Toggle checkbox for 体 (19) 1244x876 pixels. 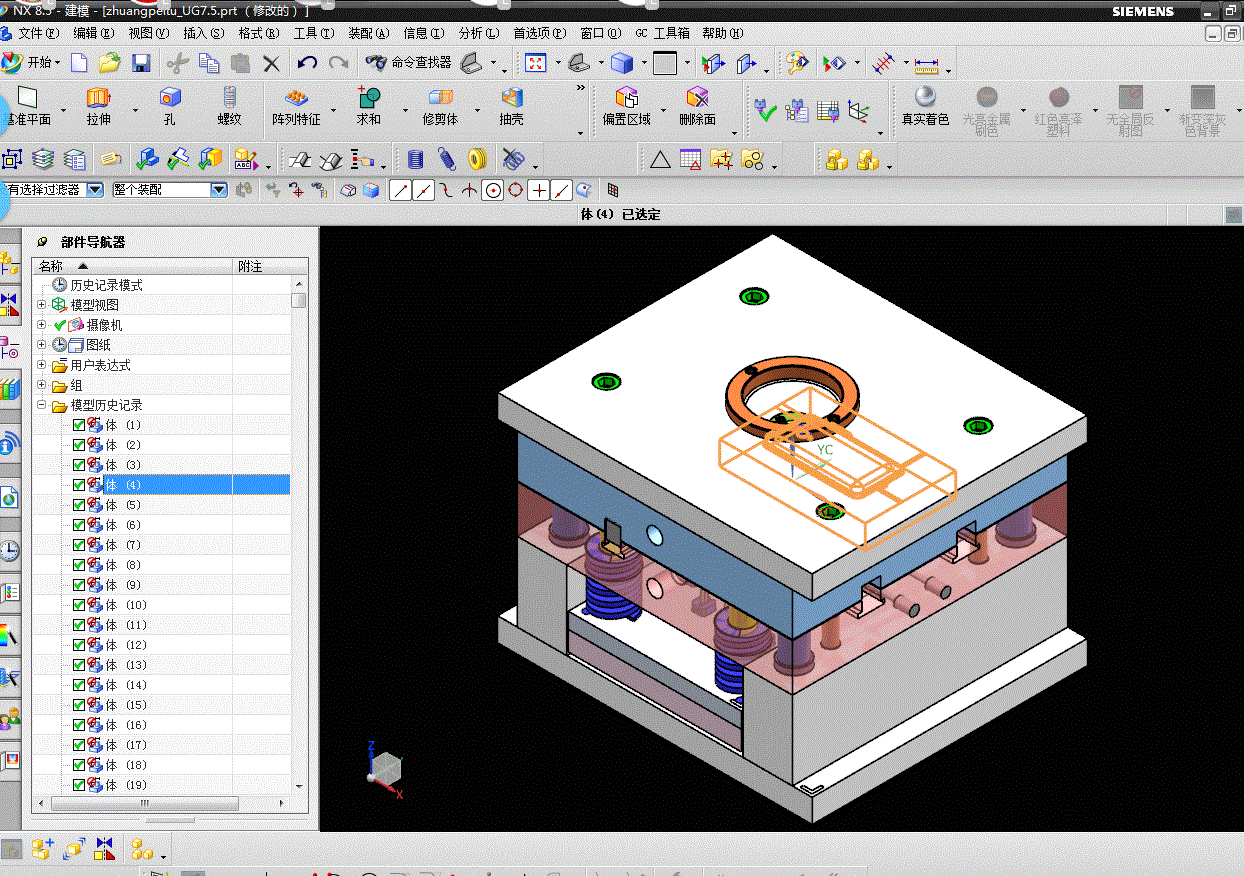click(79, 785)
